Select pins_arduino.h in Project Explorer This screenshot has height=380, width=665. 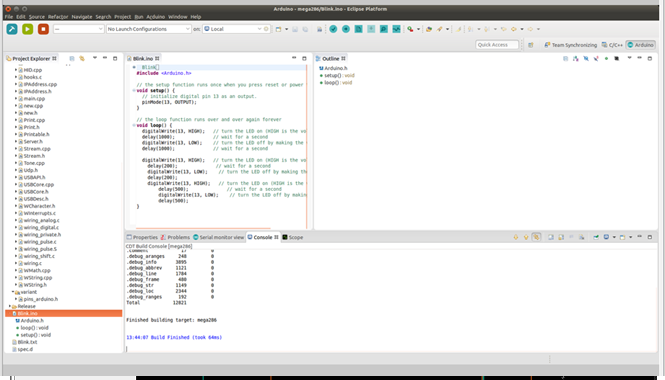[41, 299]
